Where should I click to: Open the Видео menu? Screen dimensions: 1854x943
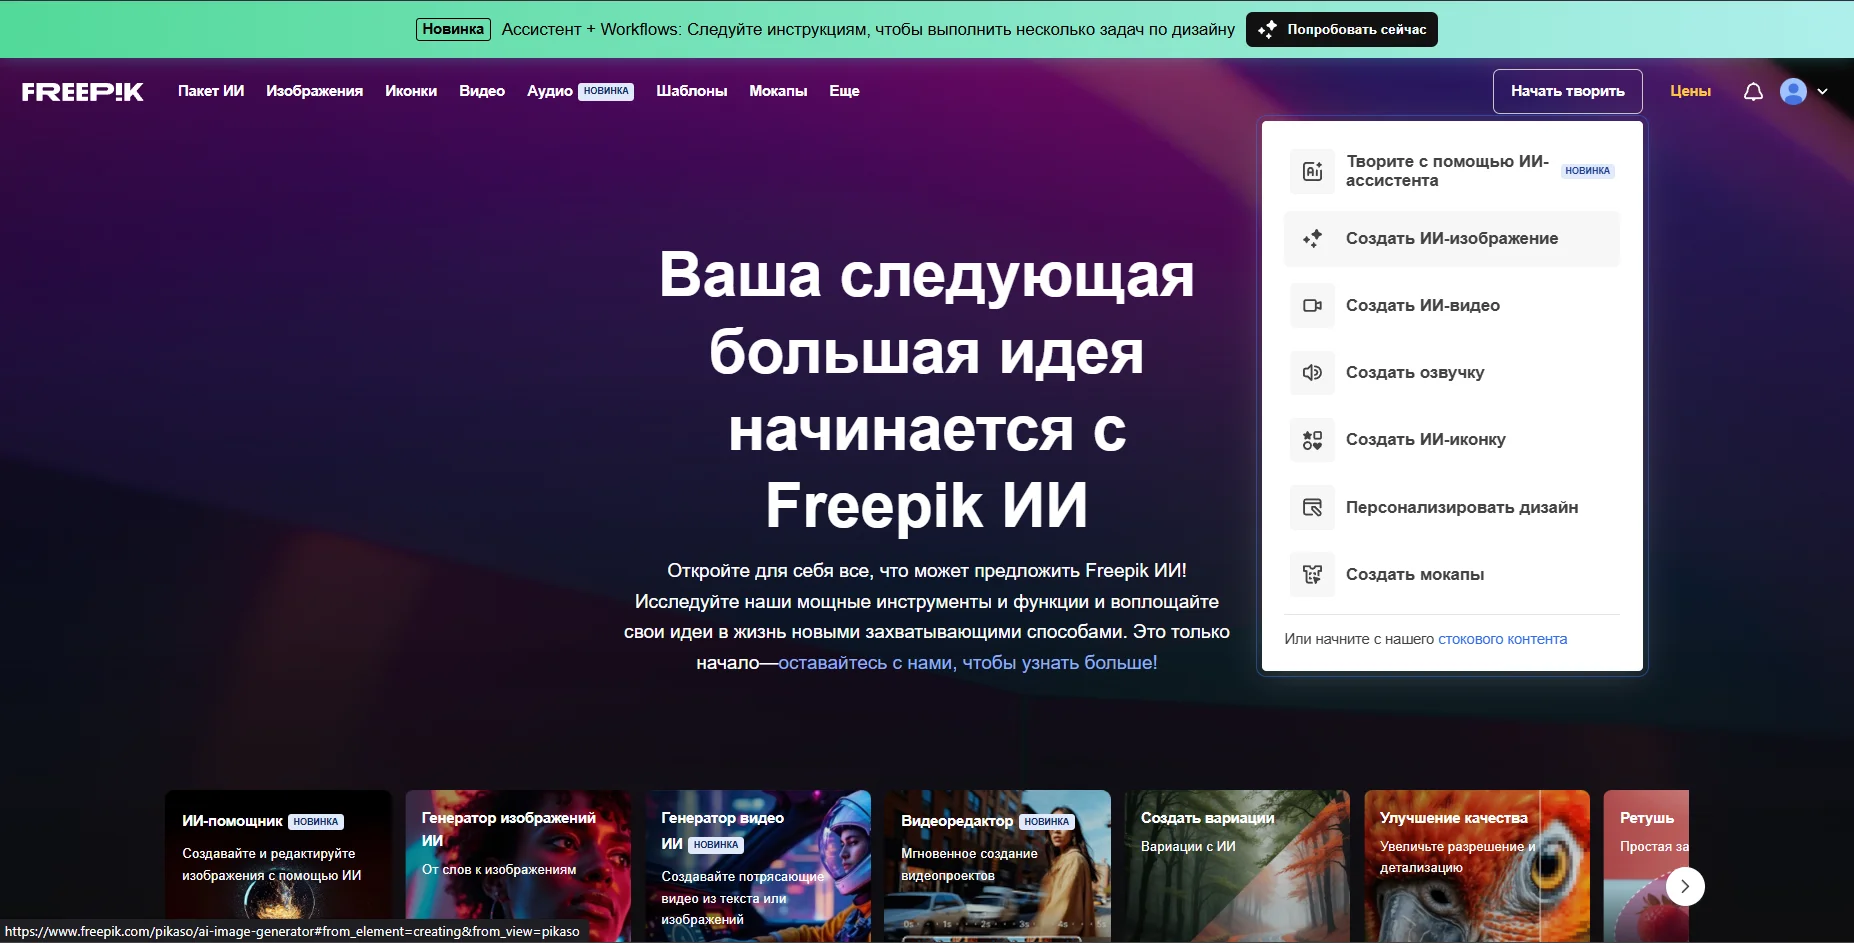tap(482, 91)
